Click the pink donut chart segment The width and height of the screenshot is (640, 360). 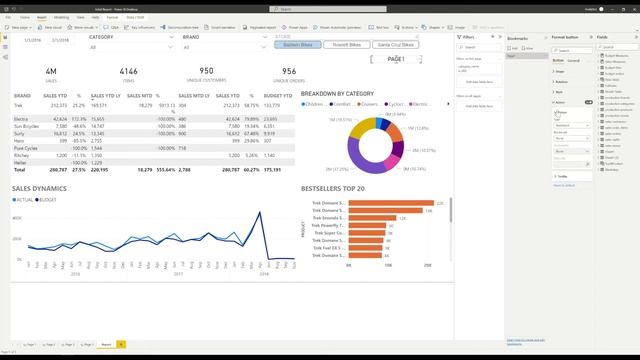(392, 162)
